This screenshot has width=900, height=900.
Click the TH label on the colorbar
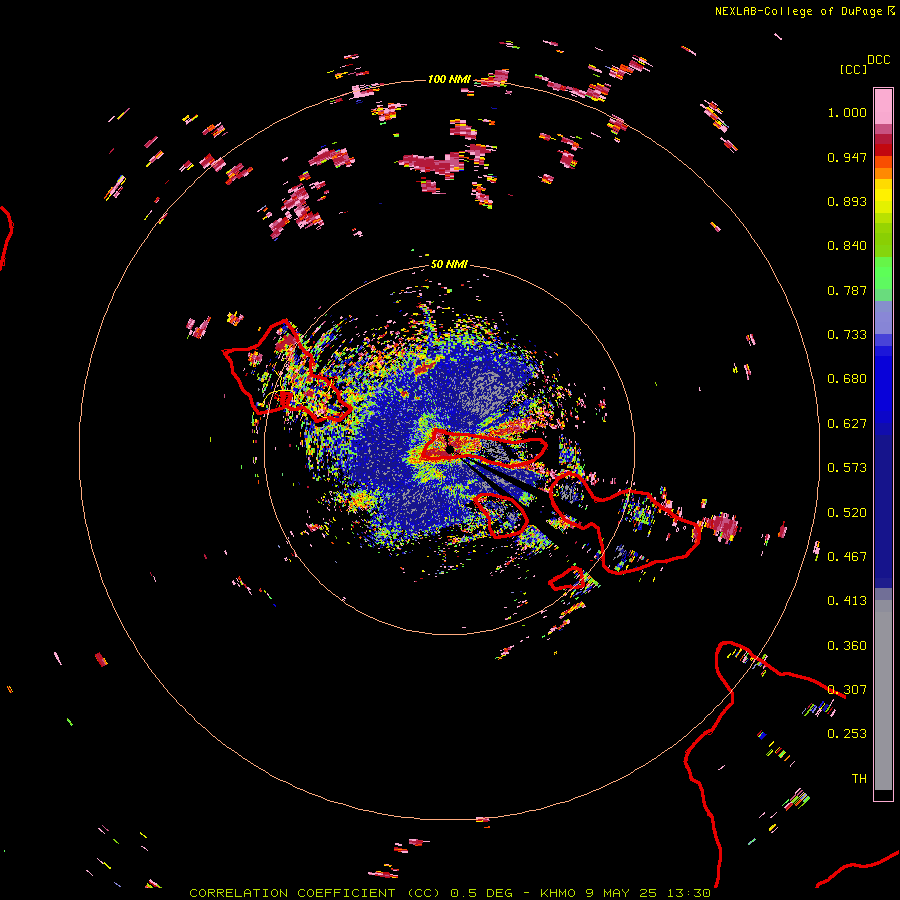859,779
